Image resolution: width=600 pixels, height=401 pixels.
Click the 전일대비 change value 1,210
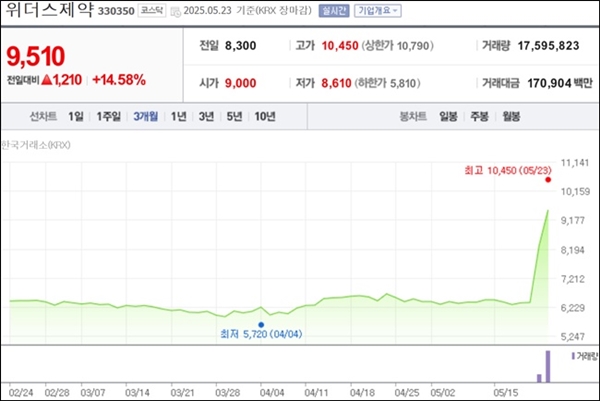[67, 80]
